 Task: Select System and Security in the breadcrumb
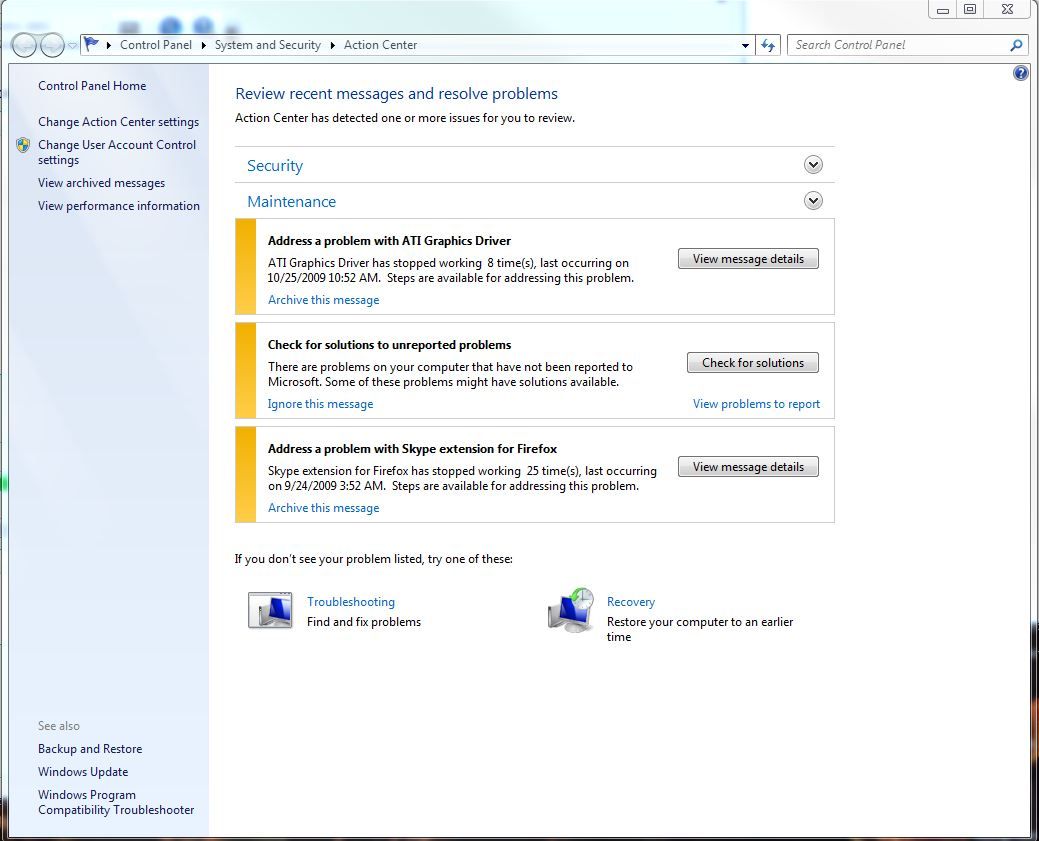267,45
